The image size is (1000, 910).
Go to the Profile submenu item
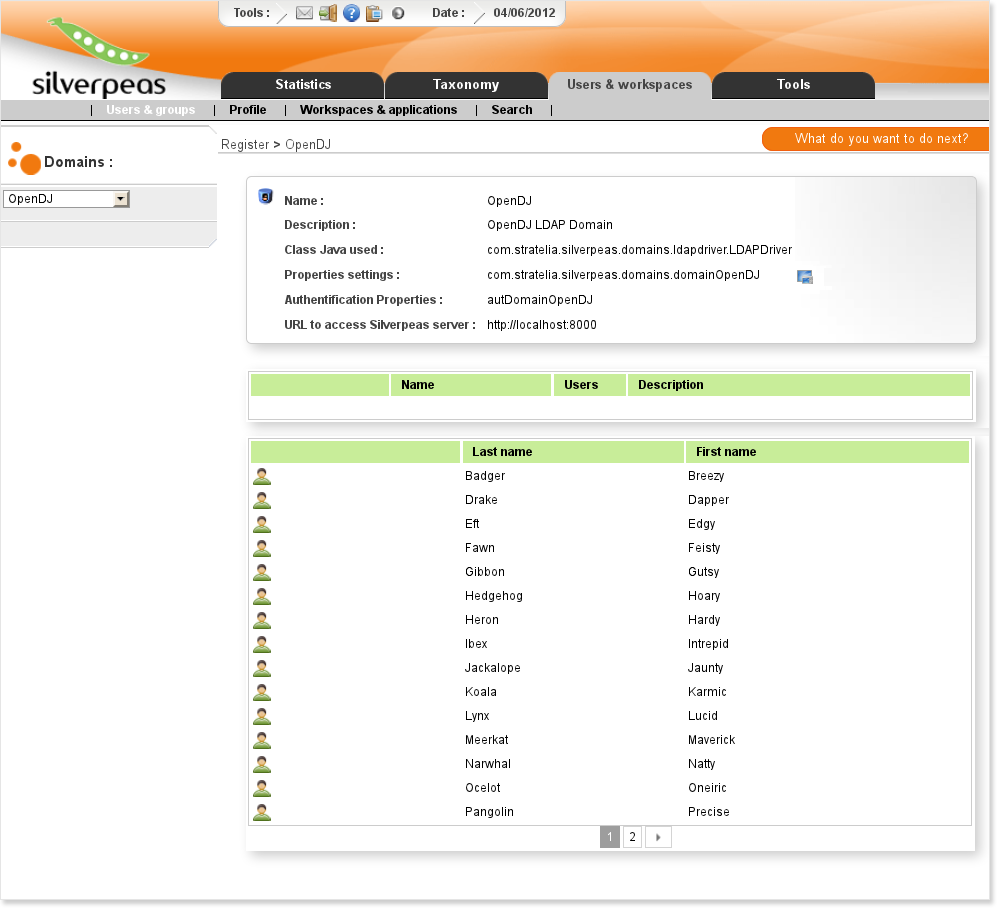pyautogui.click(x=248, y=110)
